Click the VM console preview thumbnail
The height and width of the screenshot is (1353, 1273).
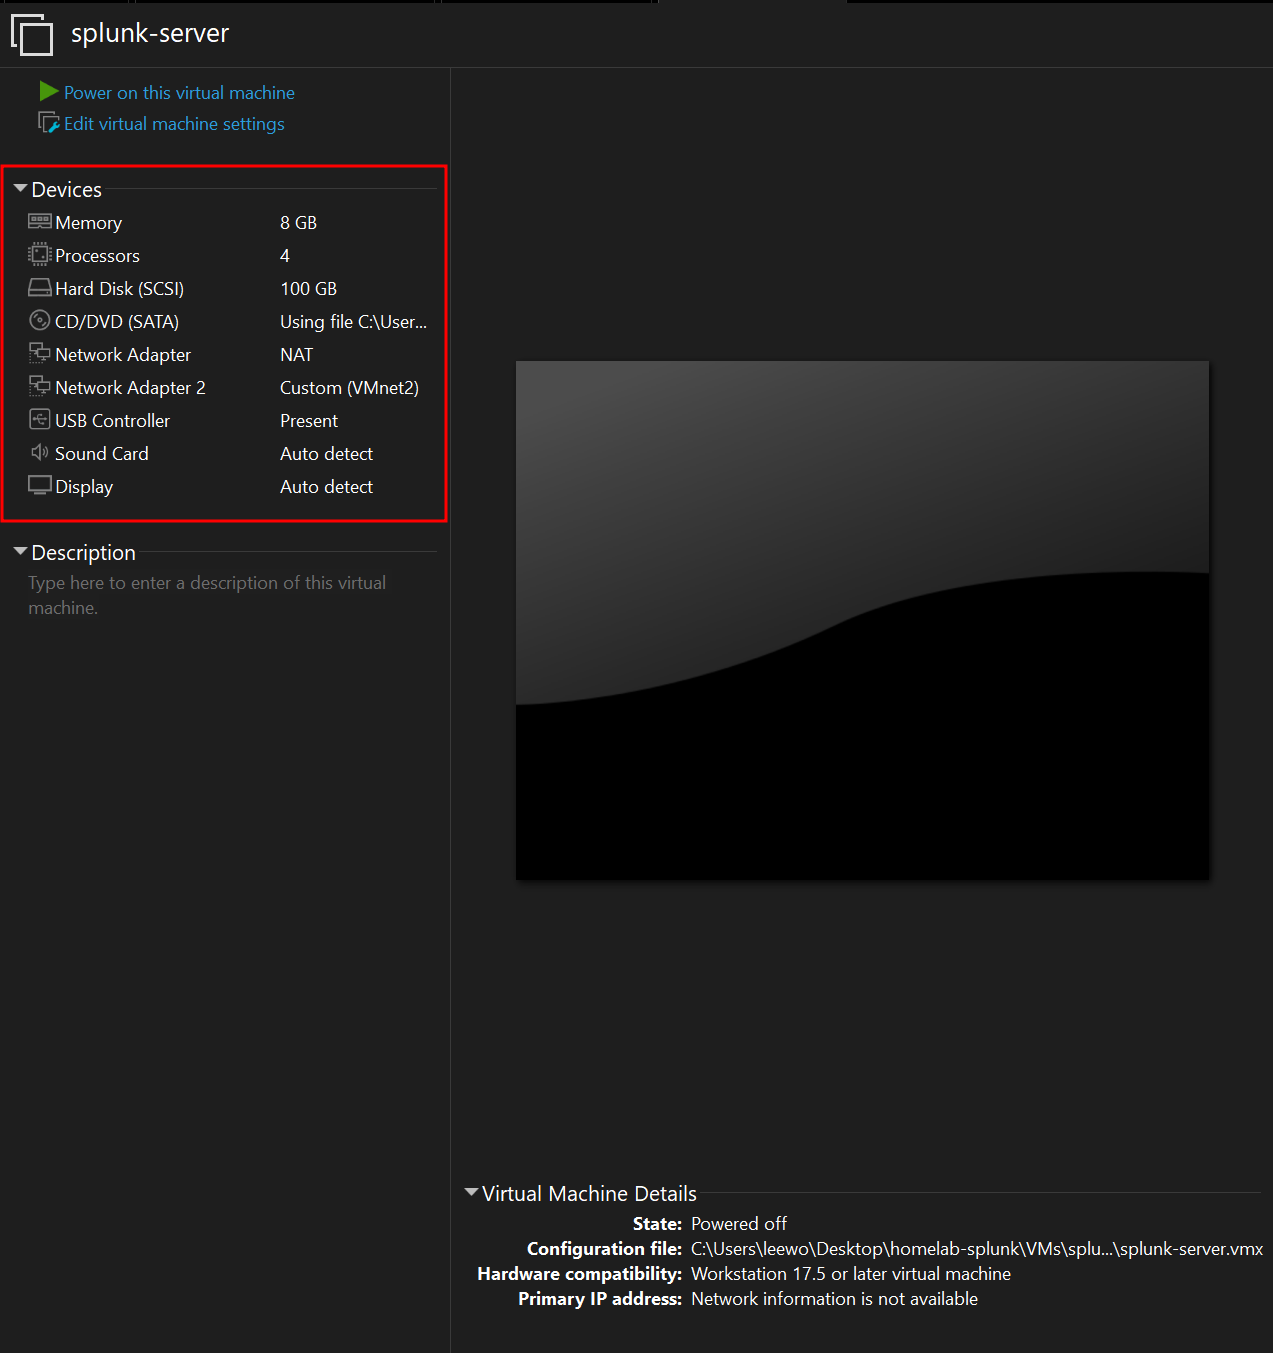[x=862, y=620]
